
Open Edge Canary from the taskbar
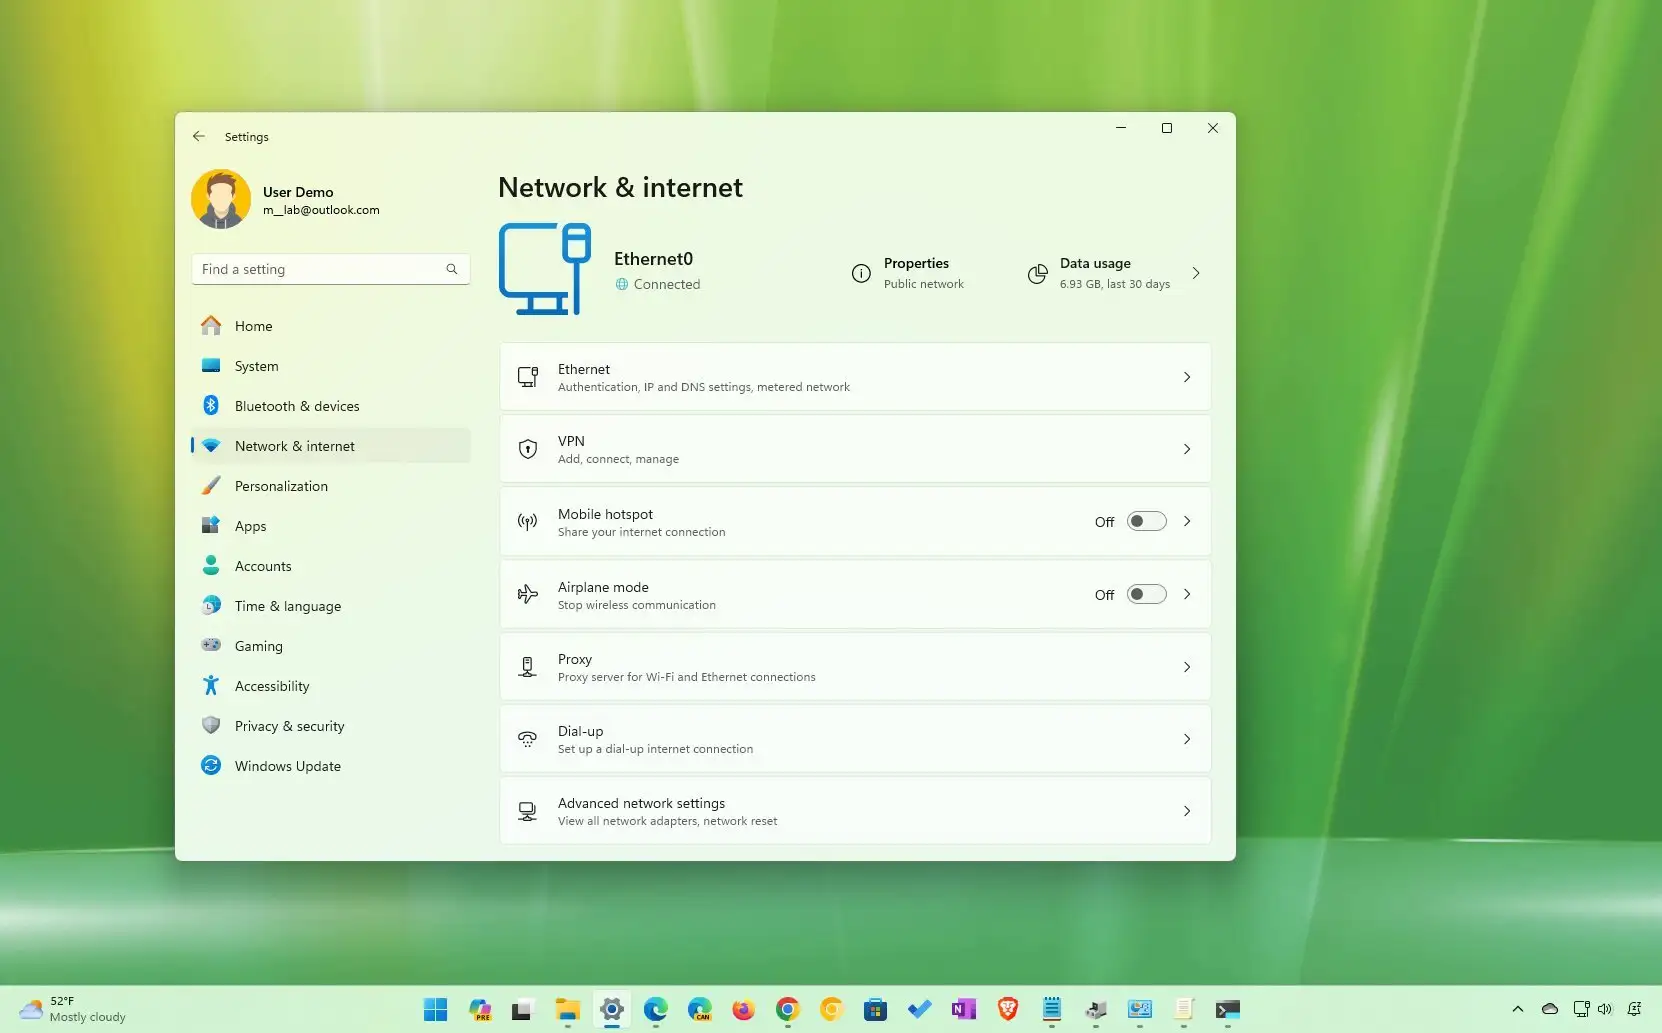(700, 1010)
